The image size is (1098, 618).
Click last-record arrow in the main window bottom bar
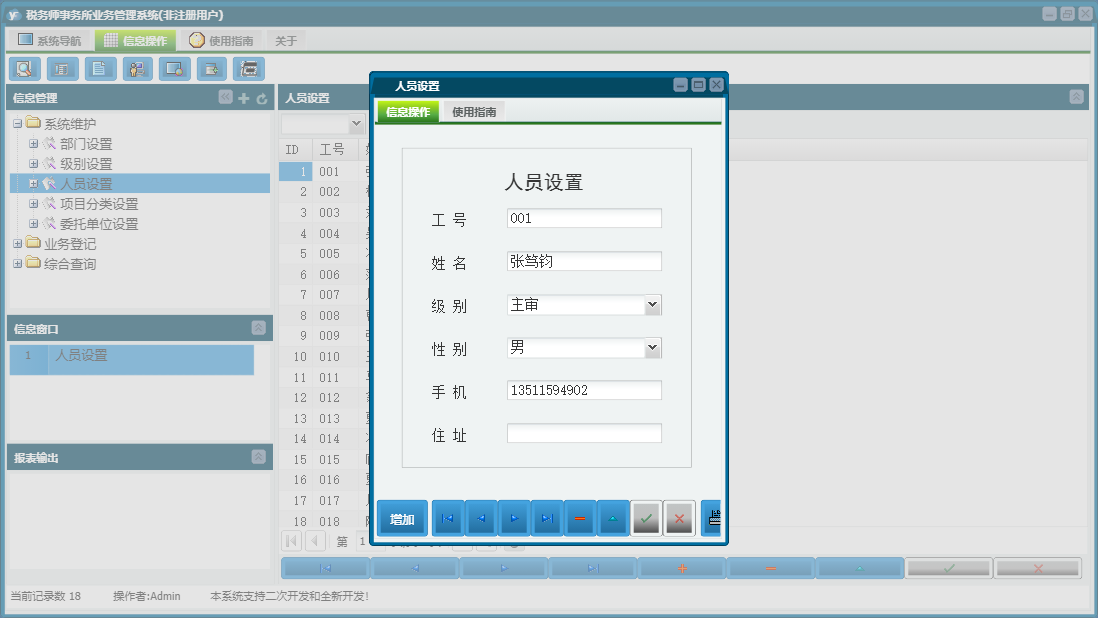click(x=593, y=568)
